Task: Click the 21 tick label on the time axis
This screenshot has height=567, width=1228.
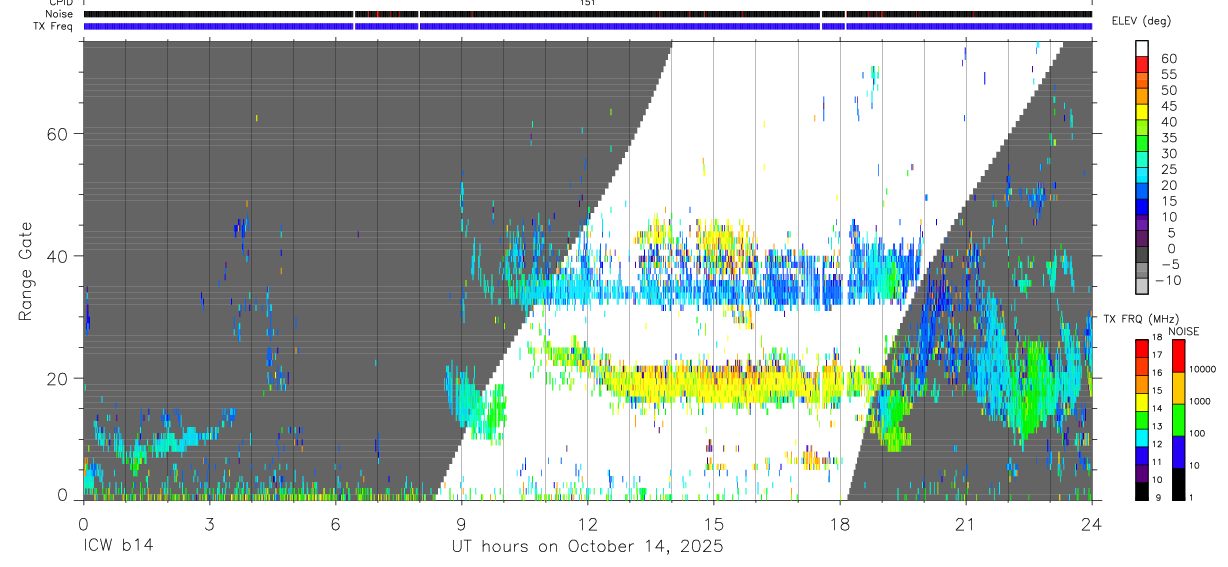Action: point(965,523)
